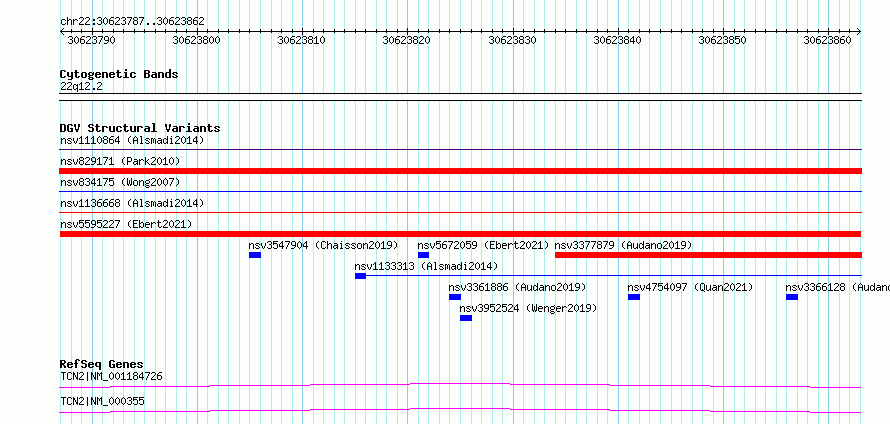The width and height of the screenshot is (890, 424).
Task: Select the nsv829171 (Park2010) red bar
Action: [460, 171]
